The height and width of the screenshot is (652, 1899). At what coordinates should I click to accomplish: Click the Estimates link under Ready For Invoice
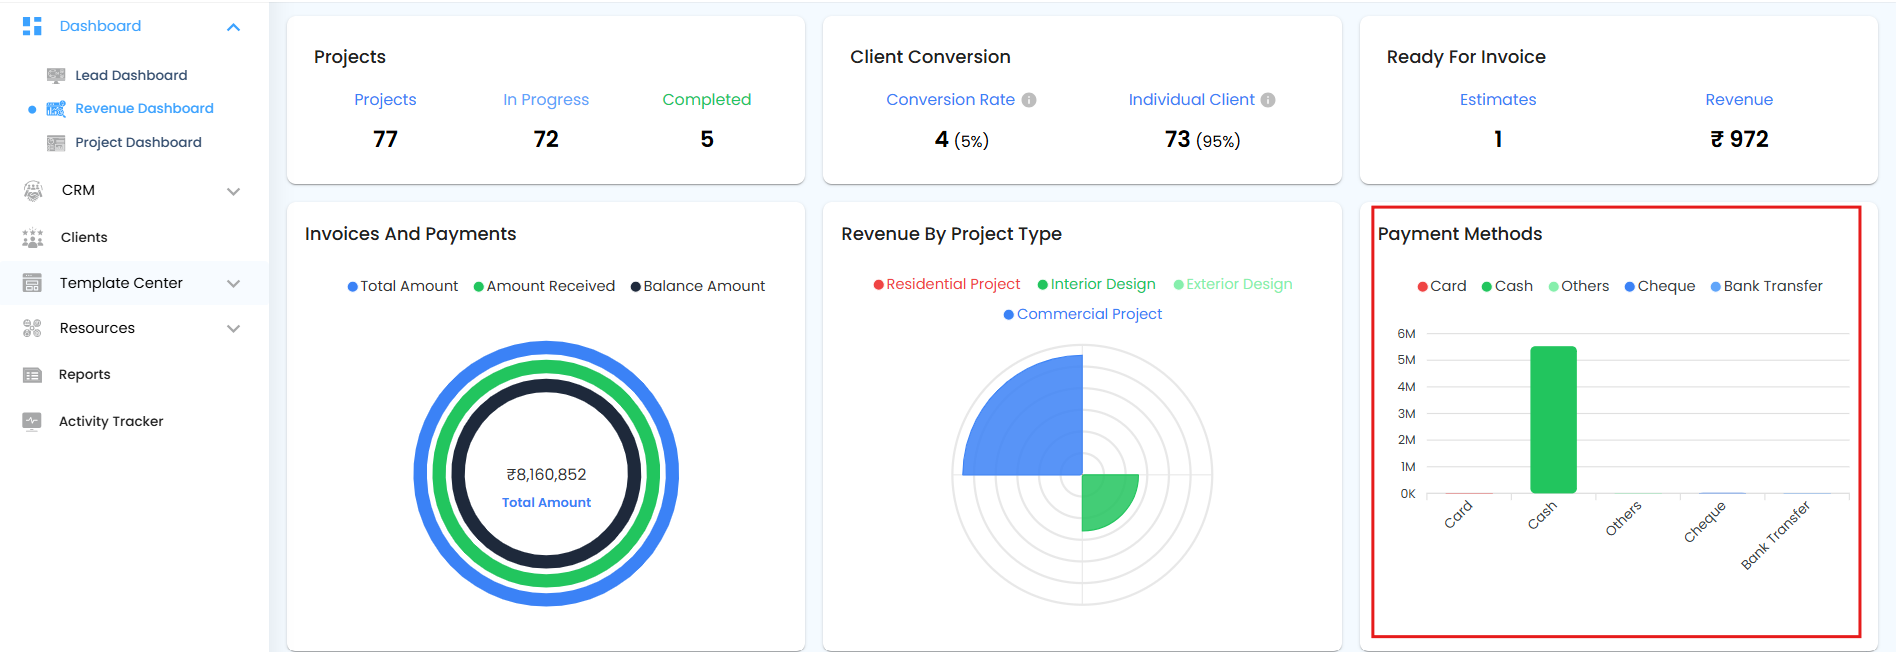coord(1497,100)
